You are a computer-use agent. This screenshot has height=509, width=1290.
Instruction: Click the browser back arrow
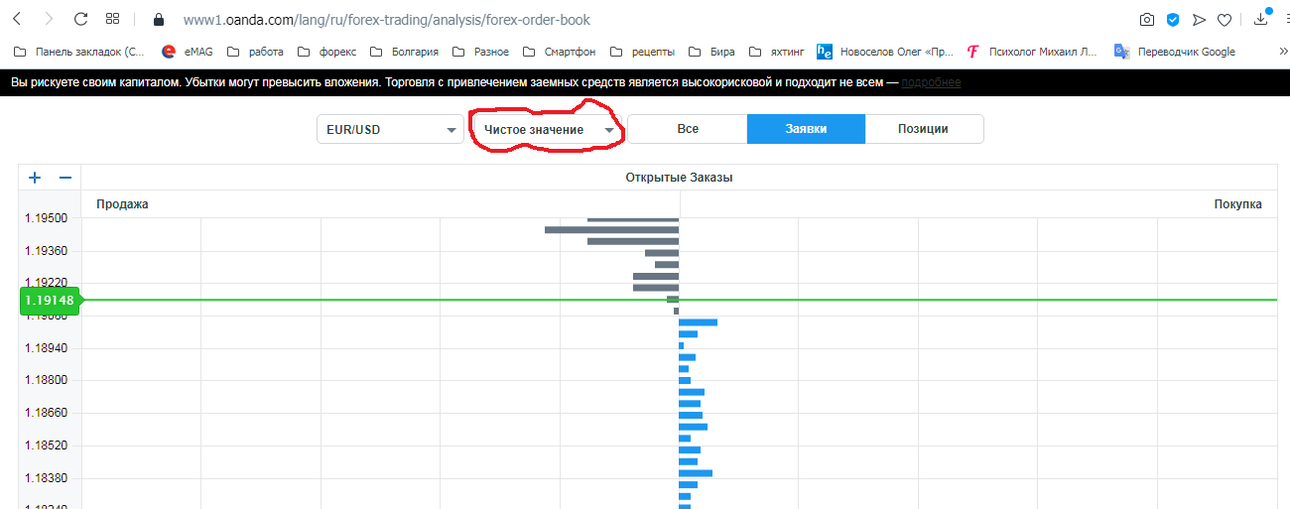click(17, 19)
